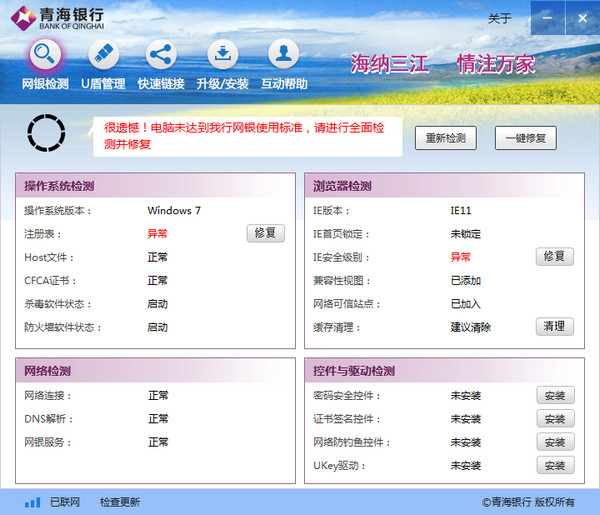This screenshot has width=600, height=515.
Task: Click the 网银服务 label
Action: 48,442
